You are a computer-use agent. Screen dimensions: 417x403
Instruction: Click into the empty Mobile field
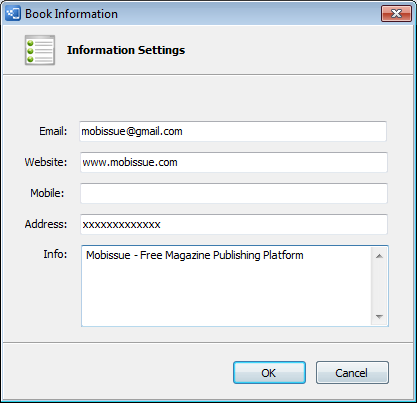pos(234,193)
